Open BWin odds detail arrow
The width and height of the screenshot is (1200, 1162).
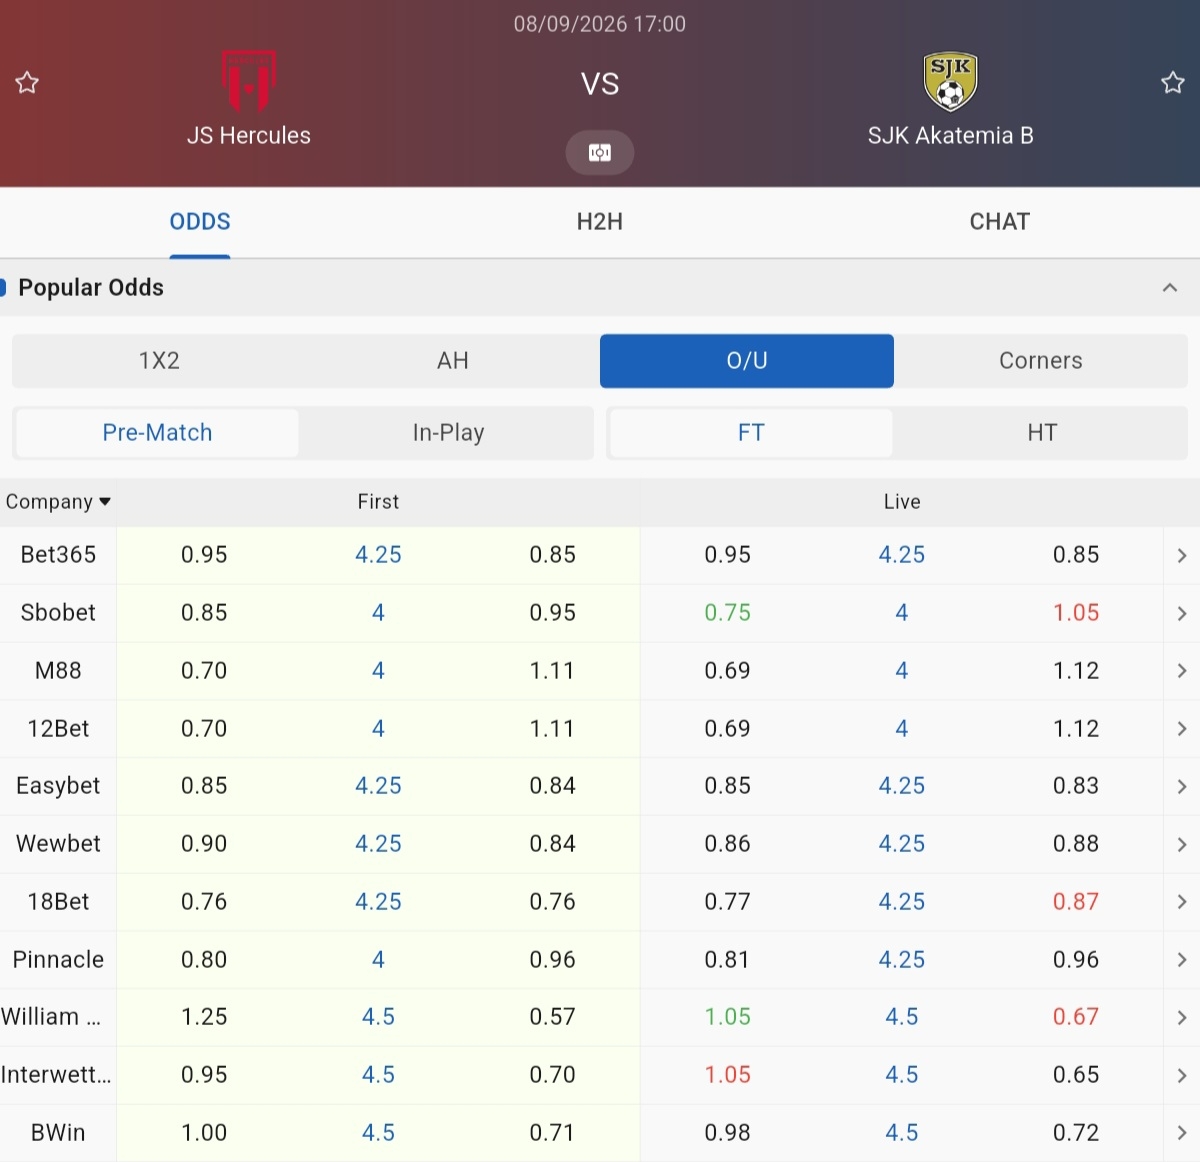(x=1182, y=1133)
